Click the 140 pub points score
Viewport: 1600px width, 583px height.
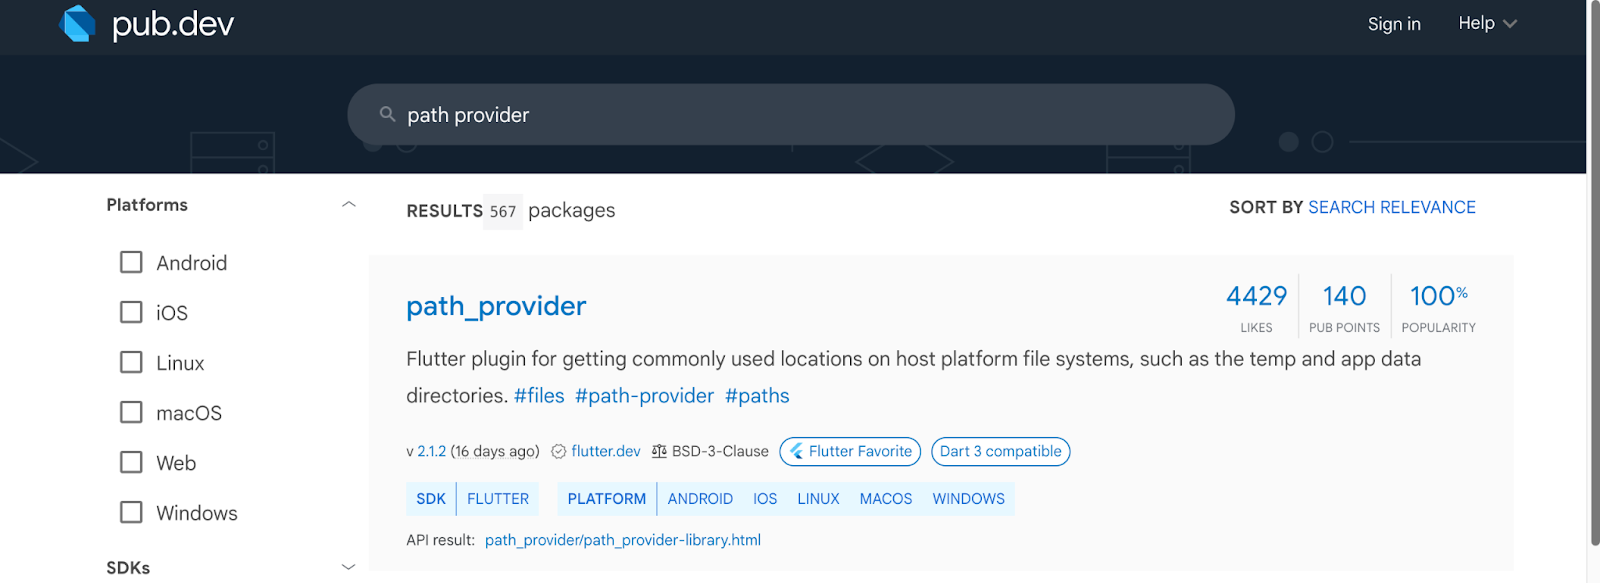(x=1344, y=306)
